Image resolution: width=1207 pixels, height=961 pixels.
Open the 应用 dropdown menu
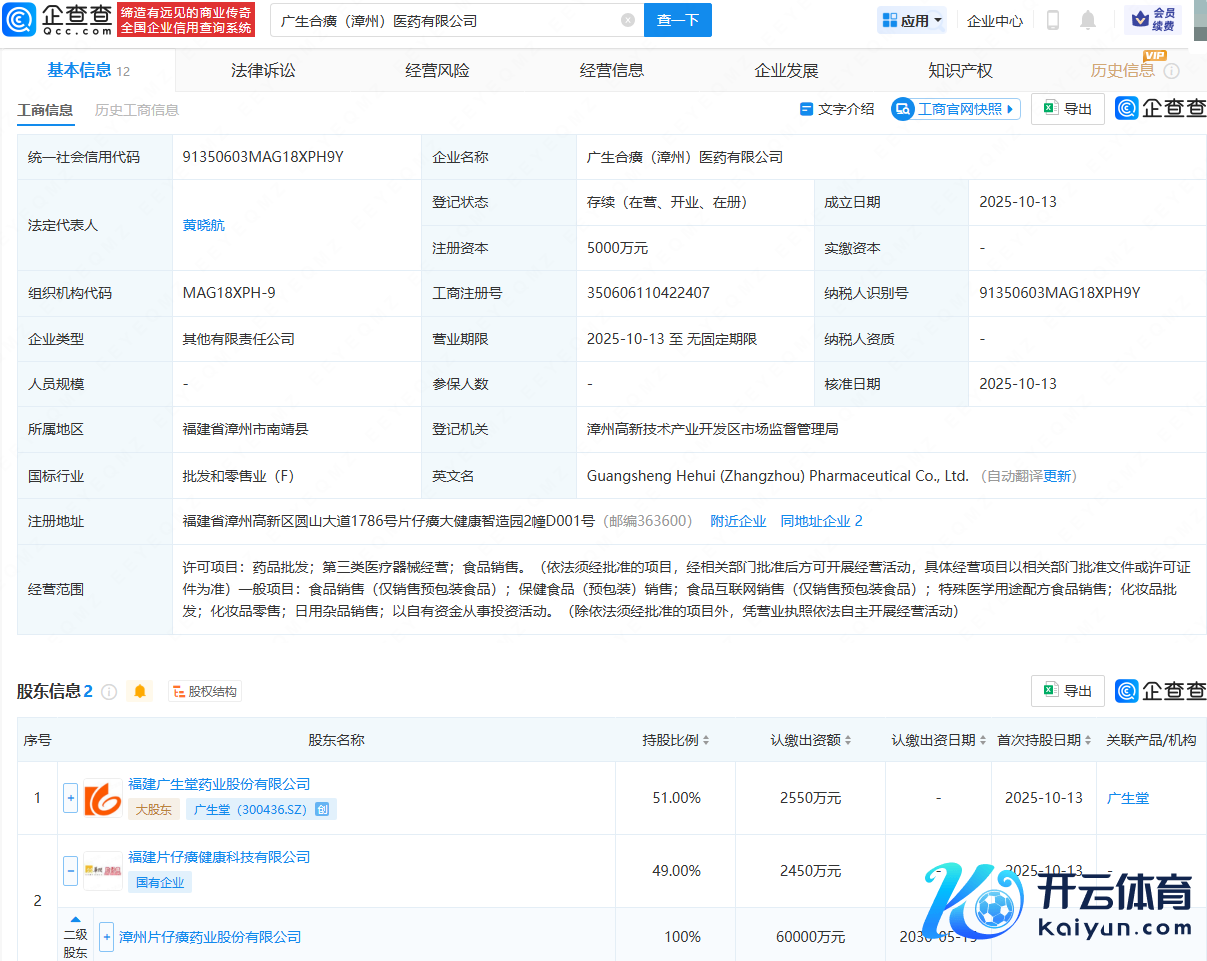[911, 20]
